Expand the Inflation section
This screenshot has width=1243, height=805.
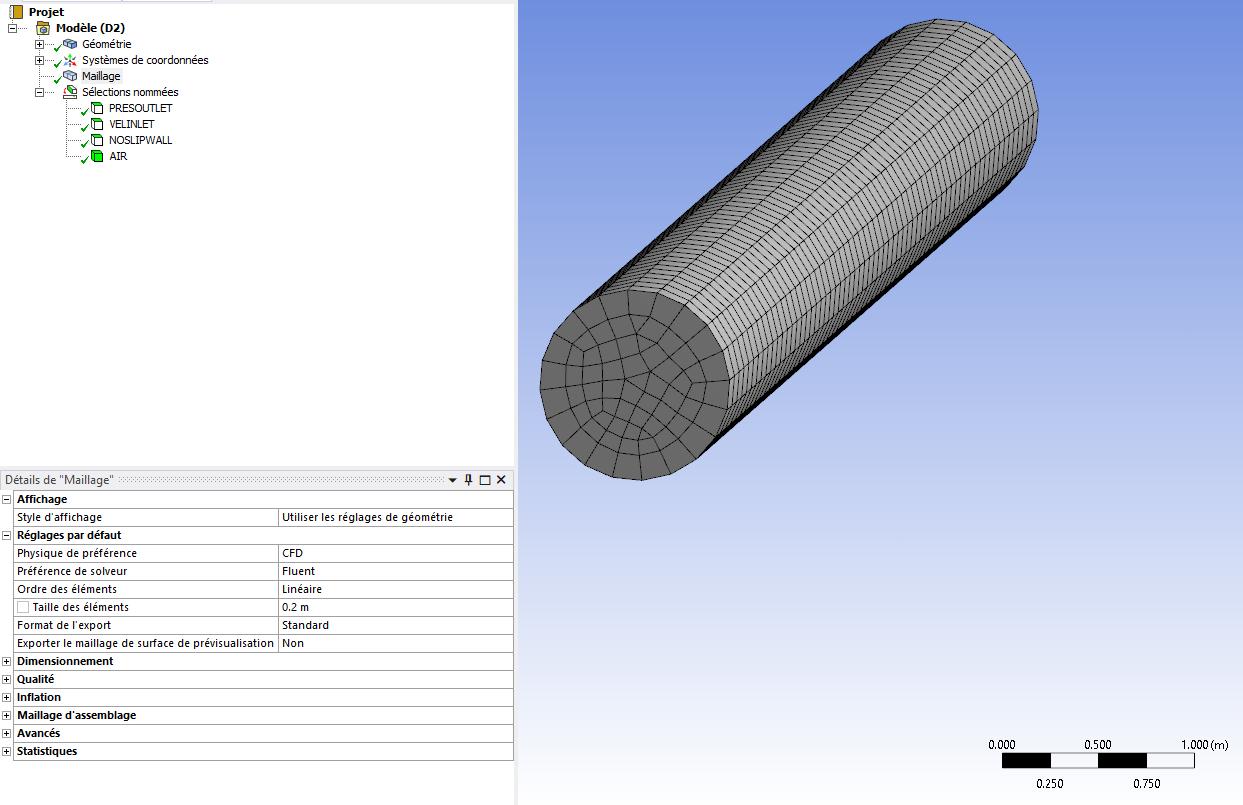7,697
